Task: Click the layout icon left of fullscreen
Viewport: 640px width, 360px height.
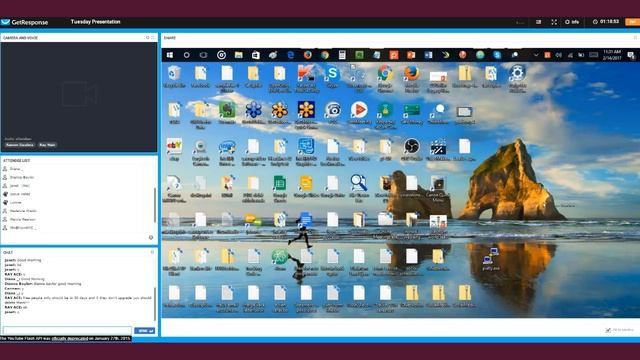Action: [538, 22]
